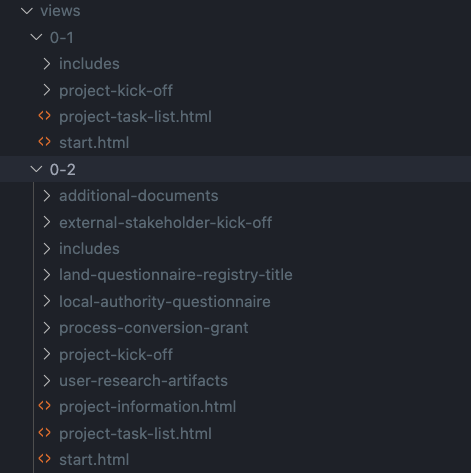Viewport: 471px width, 473px height.
Task: Open start.html in the 0-1 folder
Action: [x=94, y=143]
